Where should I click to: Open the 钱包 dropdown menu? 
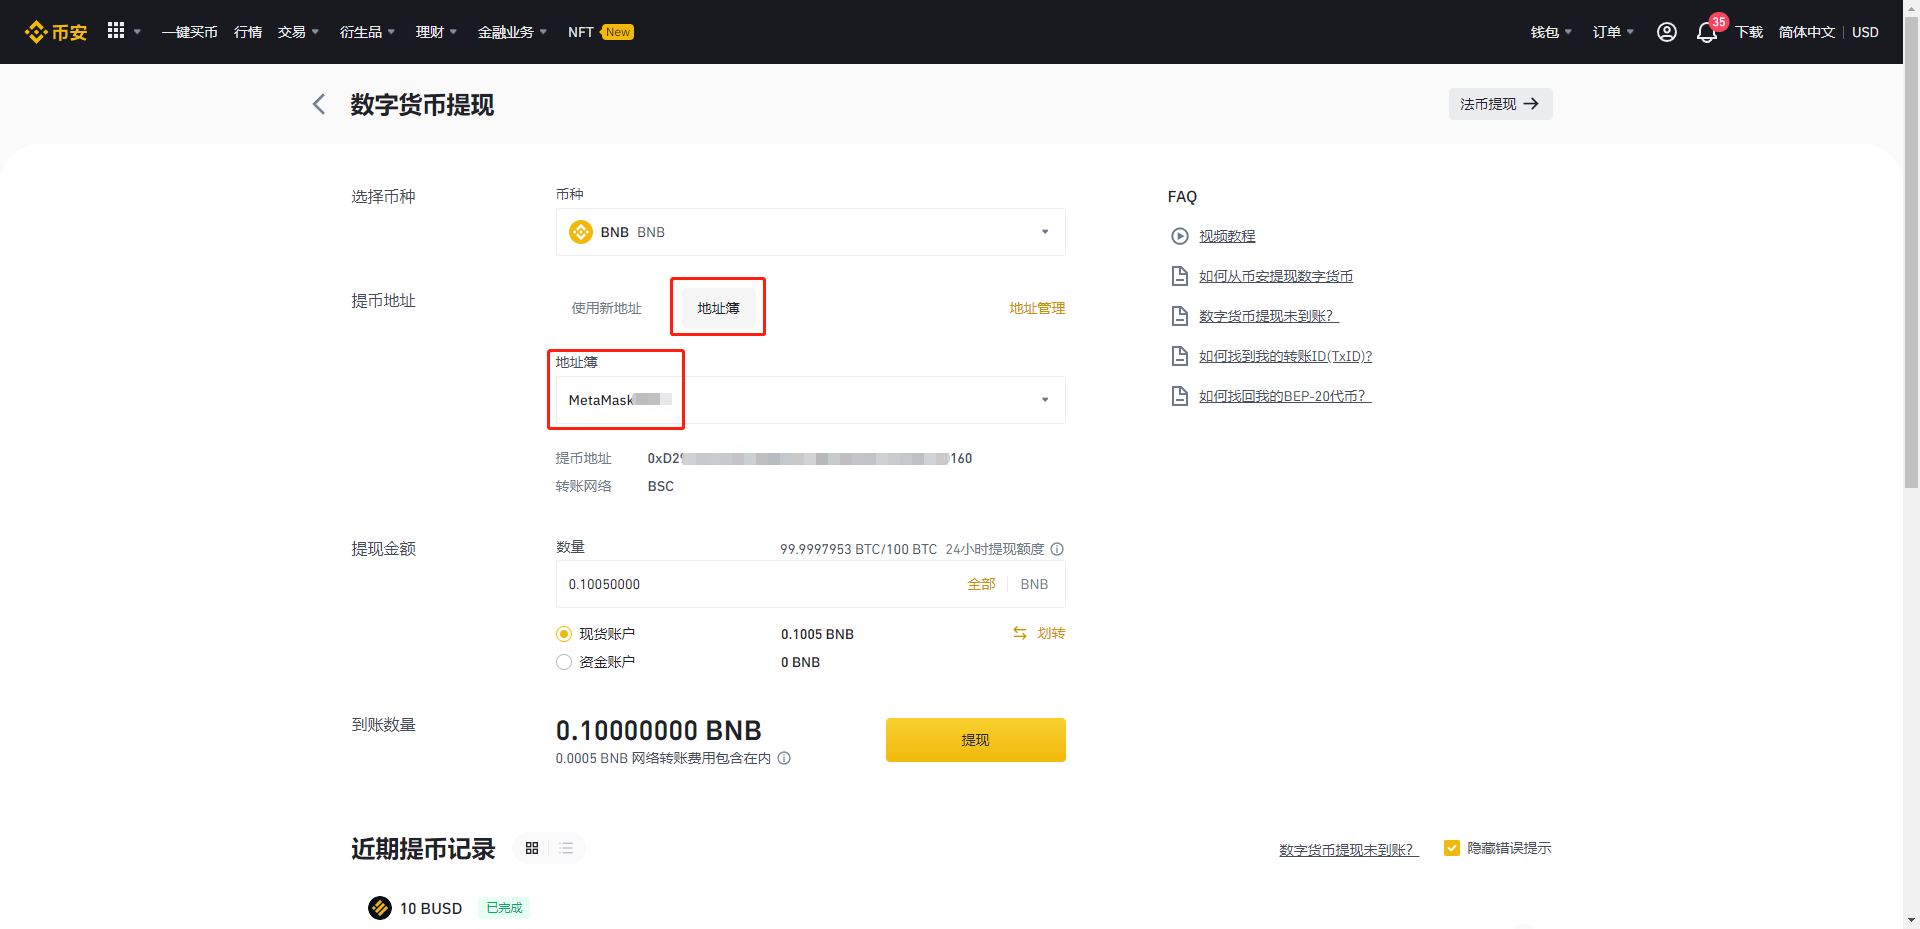[x=1551, y=32]
